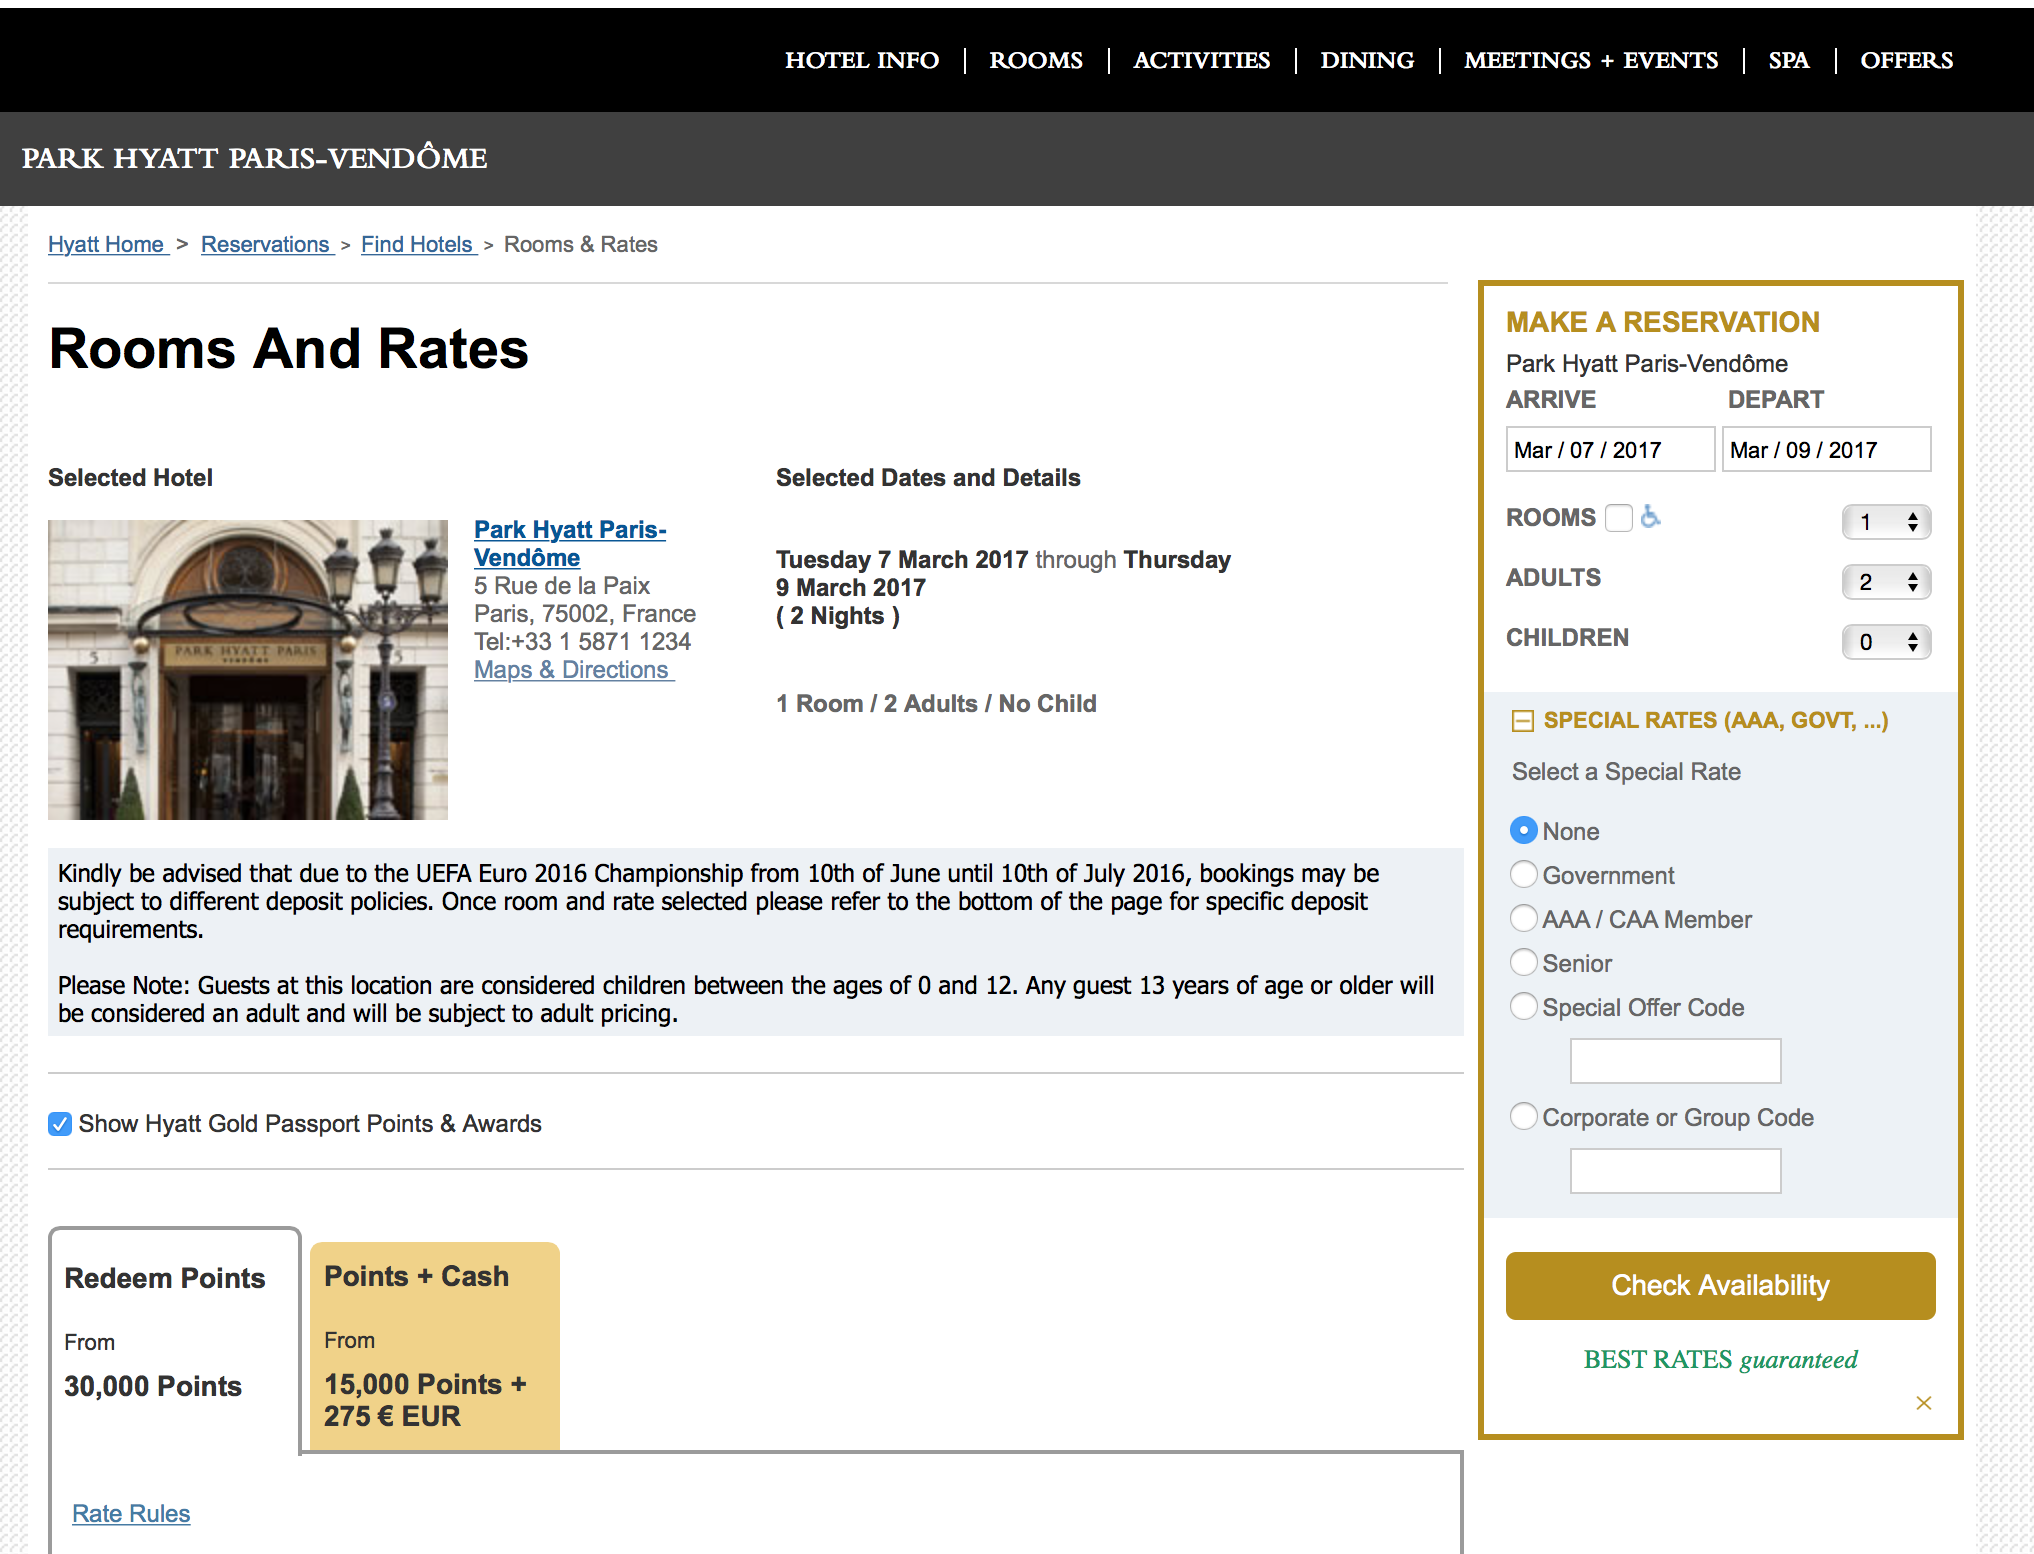Open Park Hyatt Paris-Vendôme hotel link
The height and width of the screenshot is (1554, 2034).
click(x=570, y=543)
